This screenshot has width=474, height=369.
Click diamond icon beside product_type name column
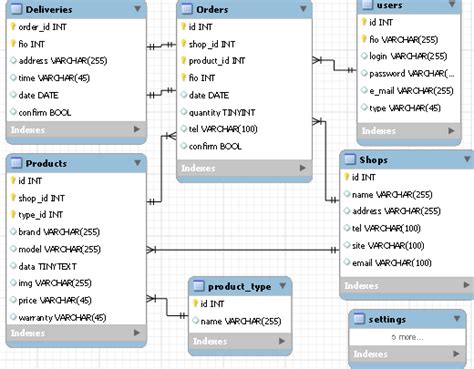tap(196, 321)
